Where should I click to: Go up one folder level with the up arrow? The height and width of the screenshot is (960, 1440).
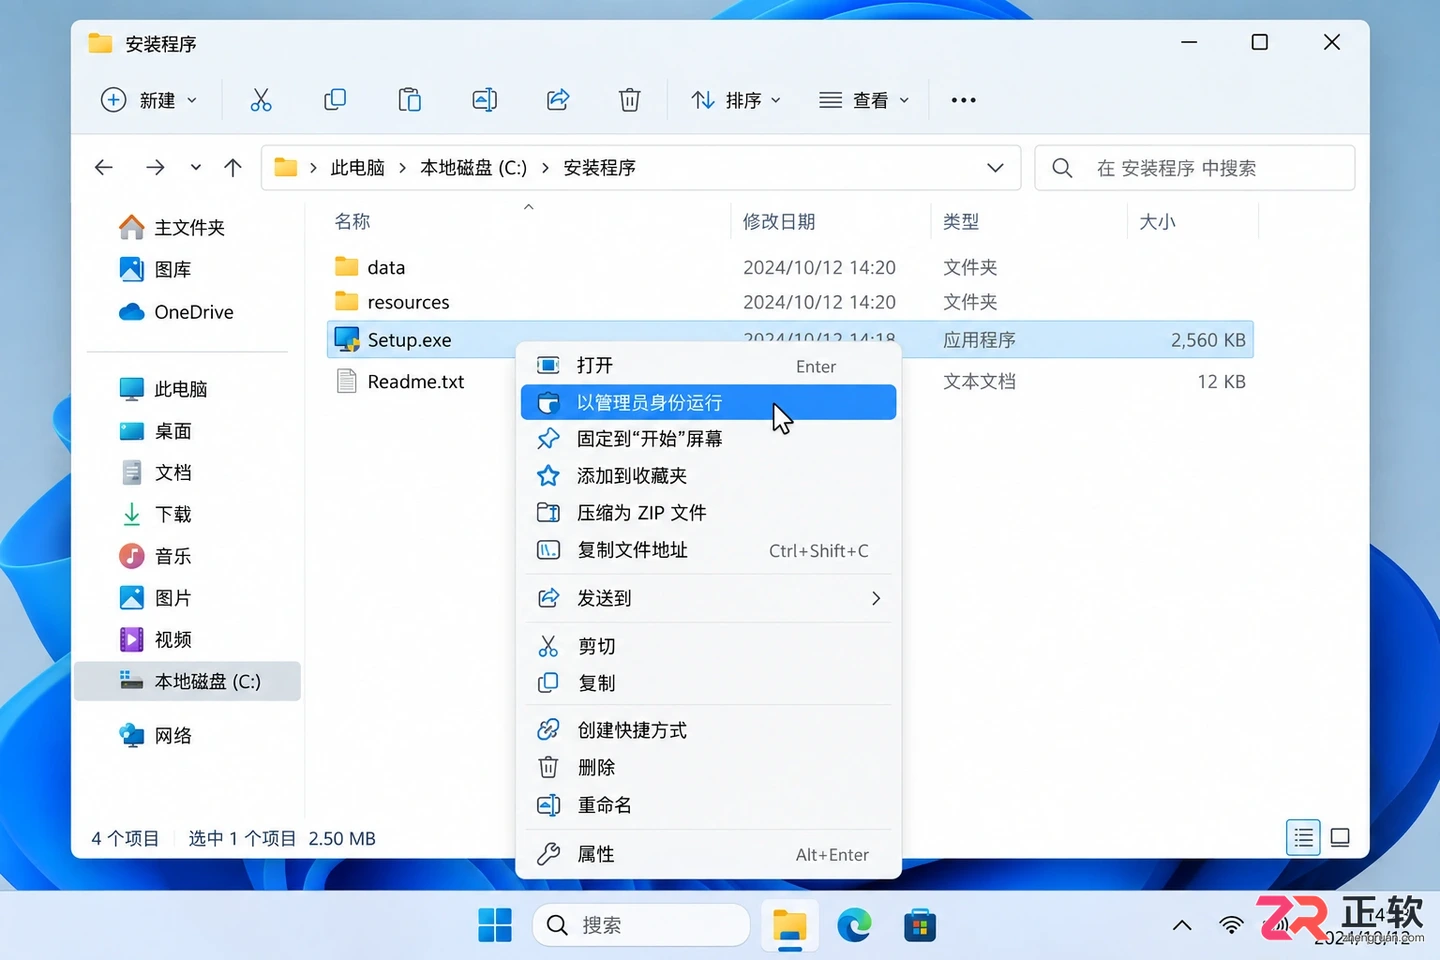(x=233, y=167)
